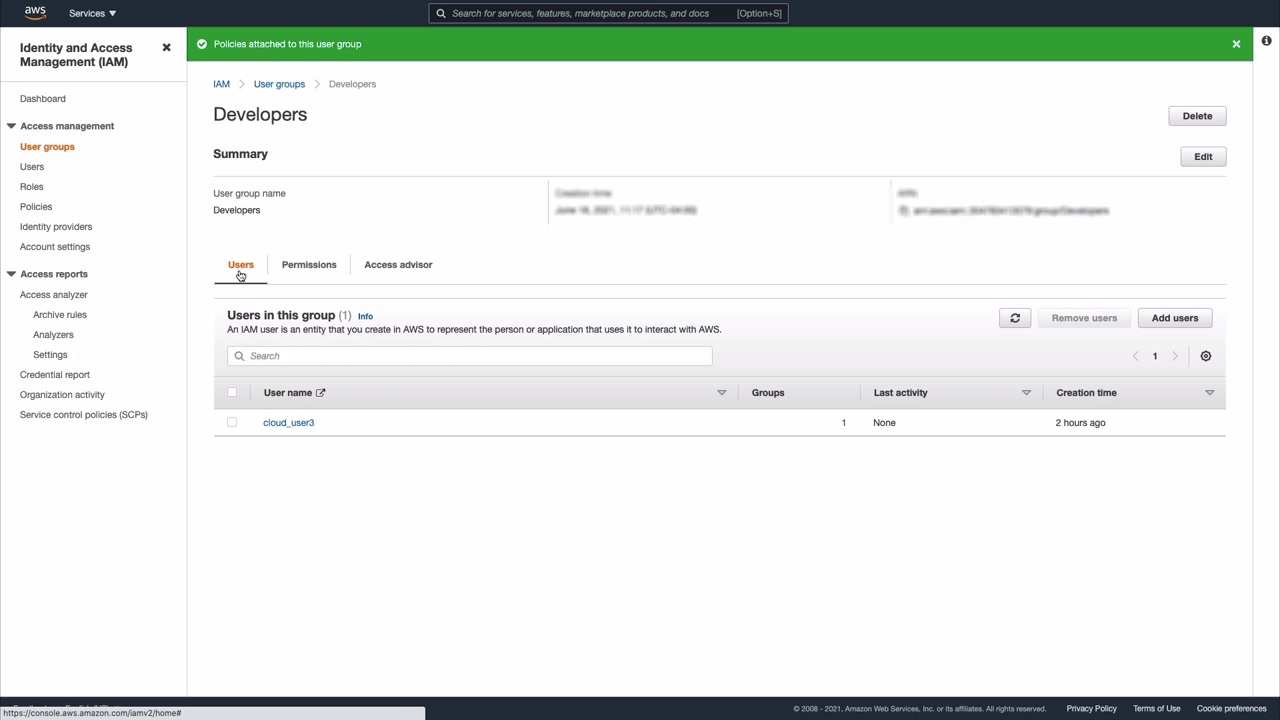This screenshot has width=1280, height=720.
Task: Go to the previous page of users
Action: (x=1135, y=356)
